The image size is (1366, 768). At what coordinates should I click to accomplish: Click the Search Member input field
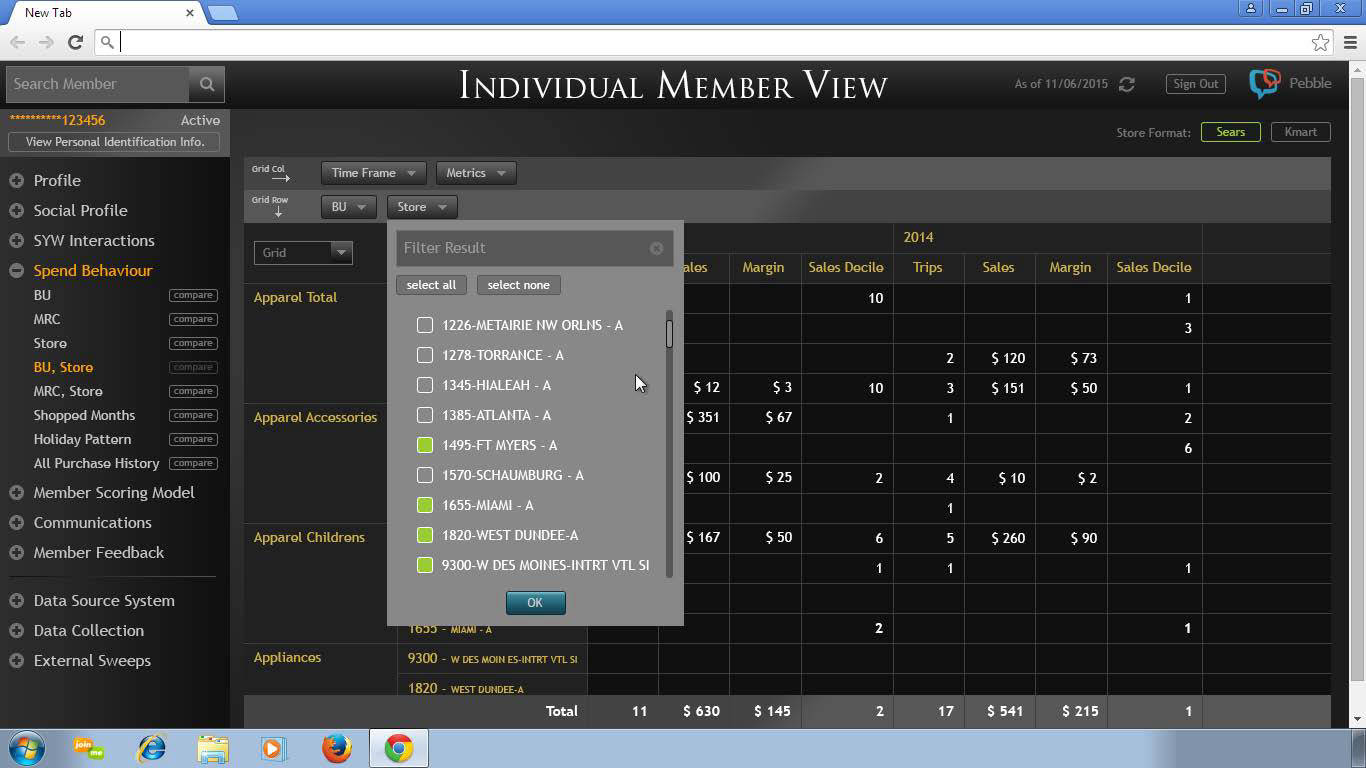pos(97,84)
